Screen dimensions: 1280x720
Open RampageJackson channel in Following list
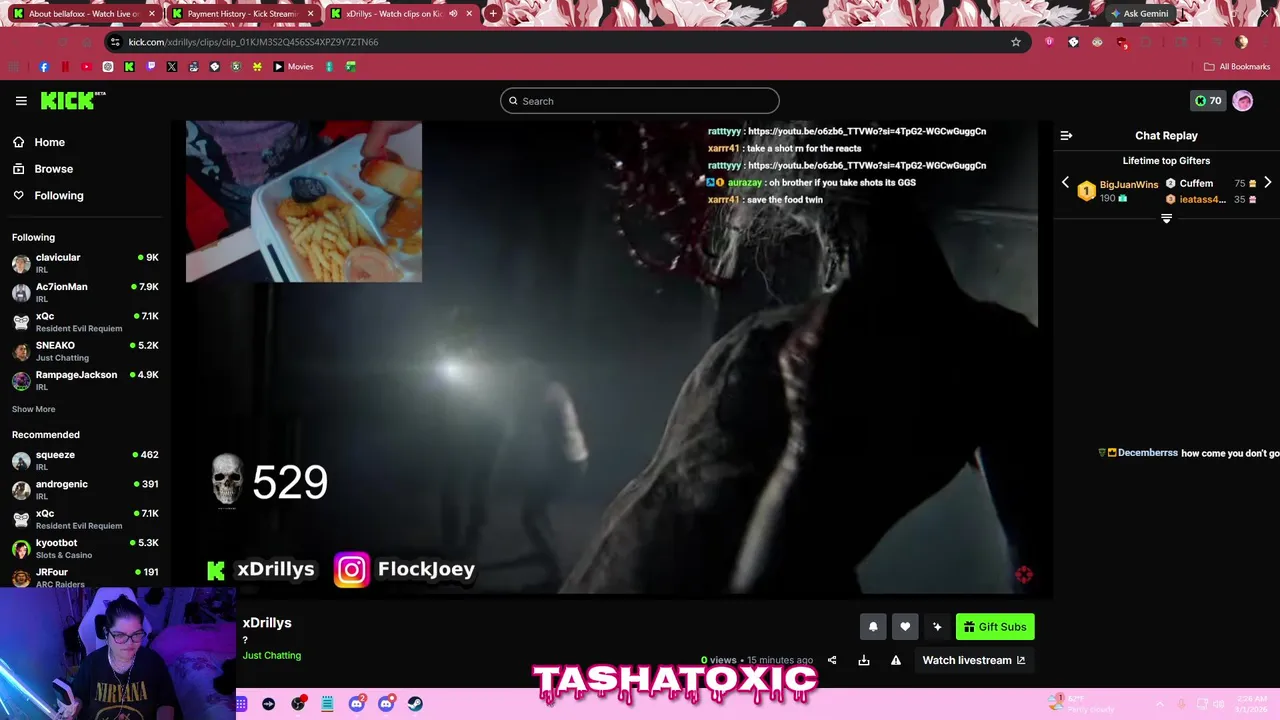[x=85, y=380]
